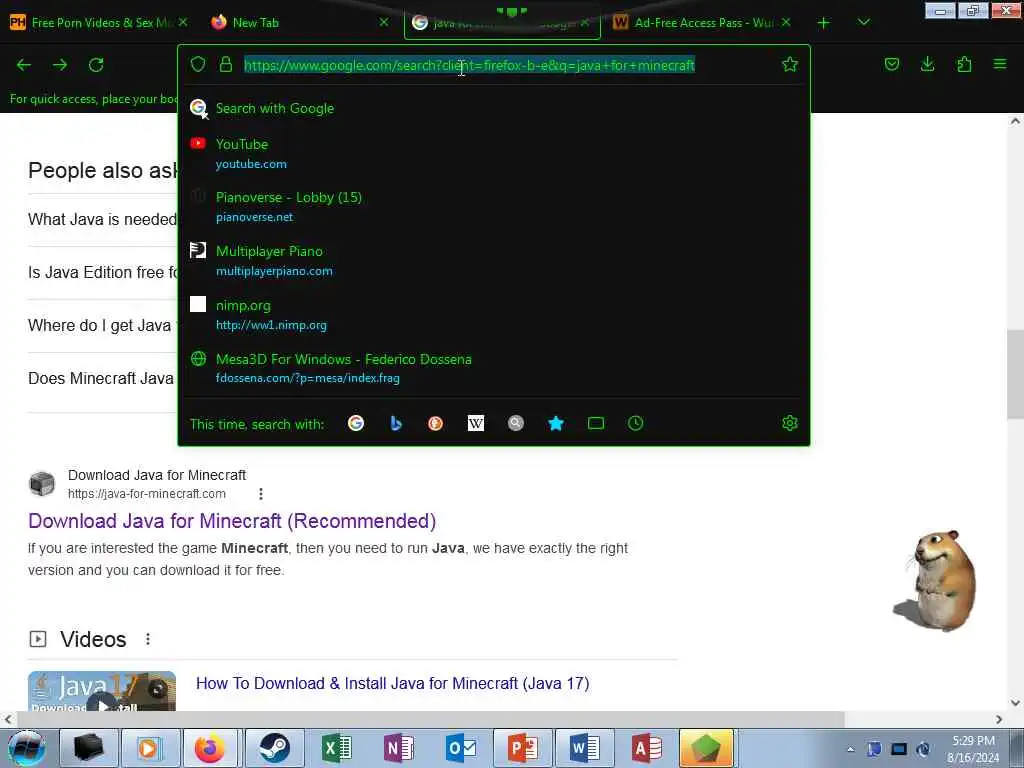Search this time with the gray magnifier engine
The image size is (1024, 768).
pyautogui.click(x=516, y=423)
